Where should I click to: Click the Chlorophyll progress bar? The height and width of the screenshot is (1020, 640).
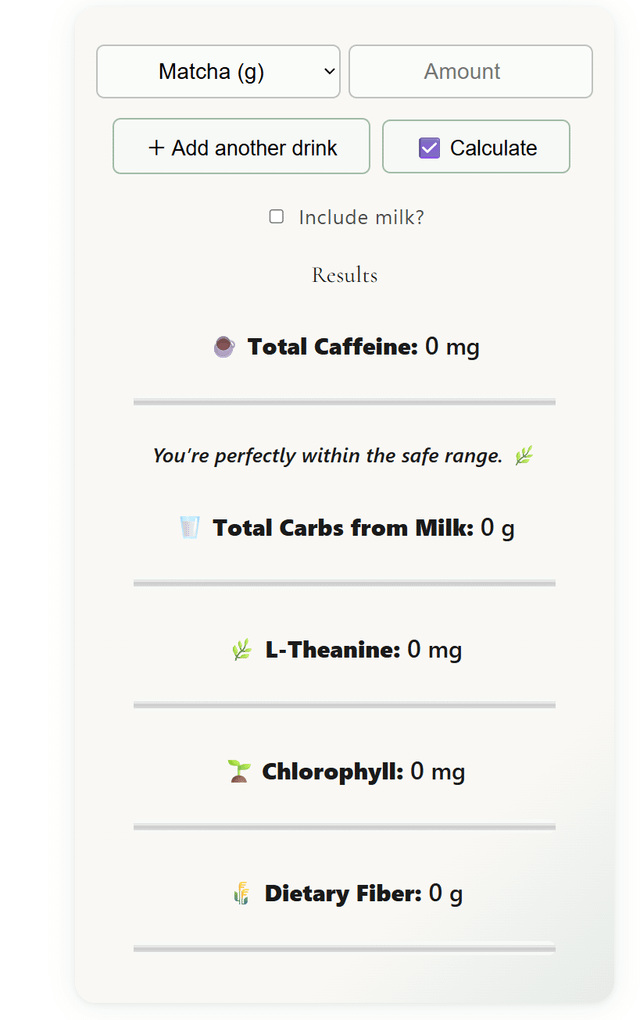point(344,827)
